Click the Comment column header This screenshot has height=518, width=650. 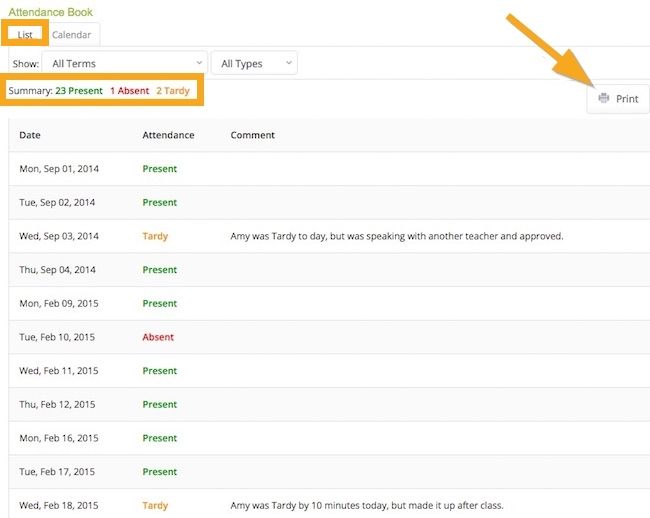tap(252, 135)
